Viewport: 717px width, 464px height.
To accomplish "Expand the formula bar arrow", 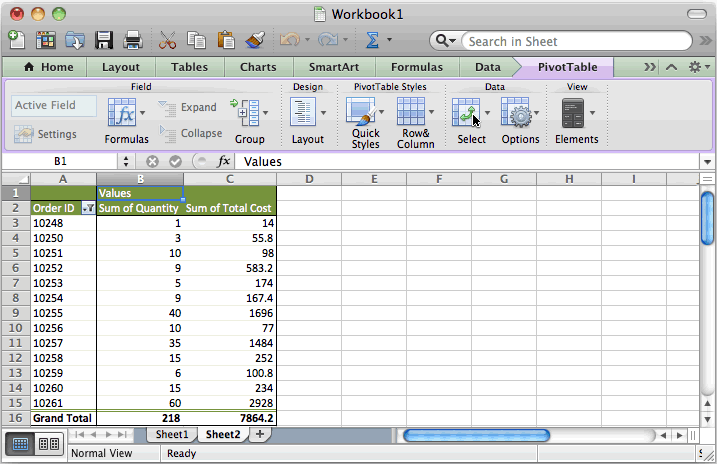I will pos(707,162).
